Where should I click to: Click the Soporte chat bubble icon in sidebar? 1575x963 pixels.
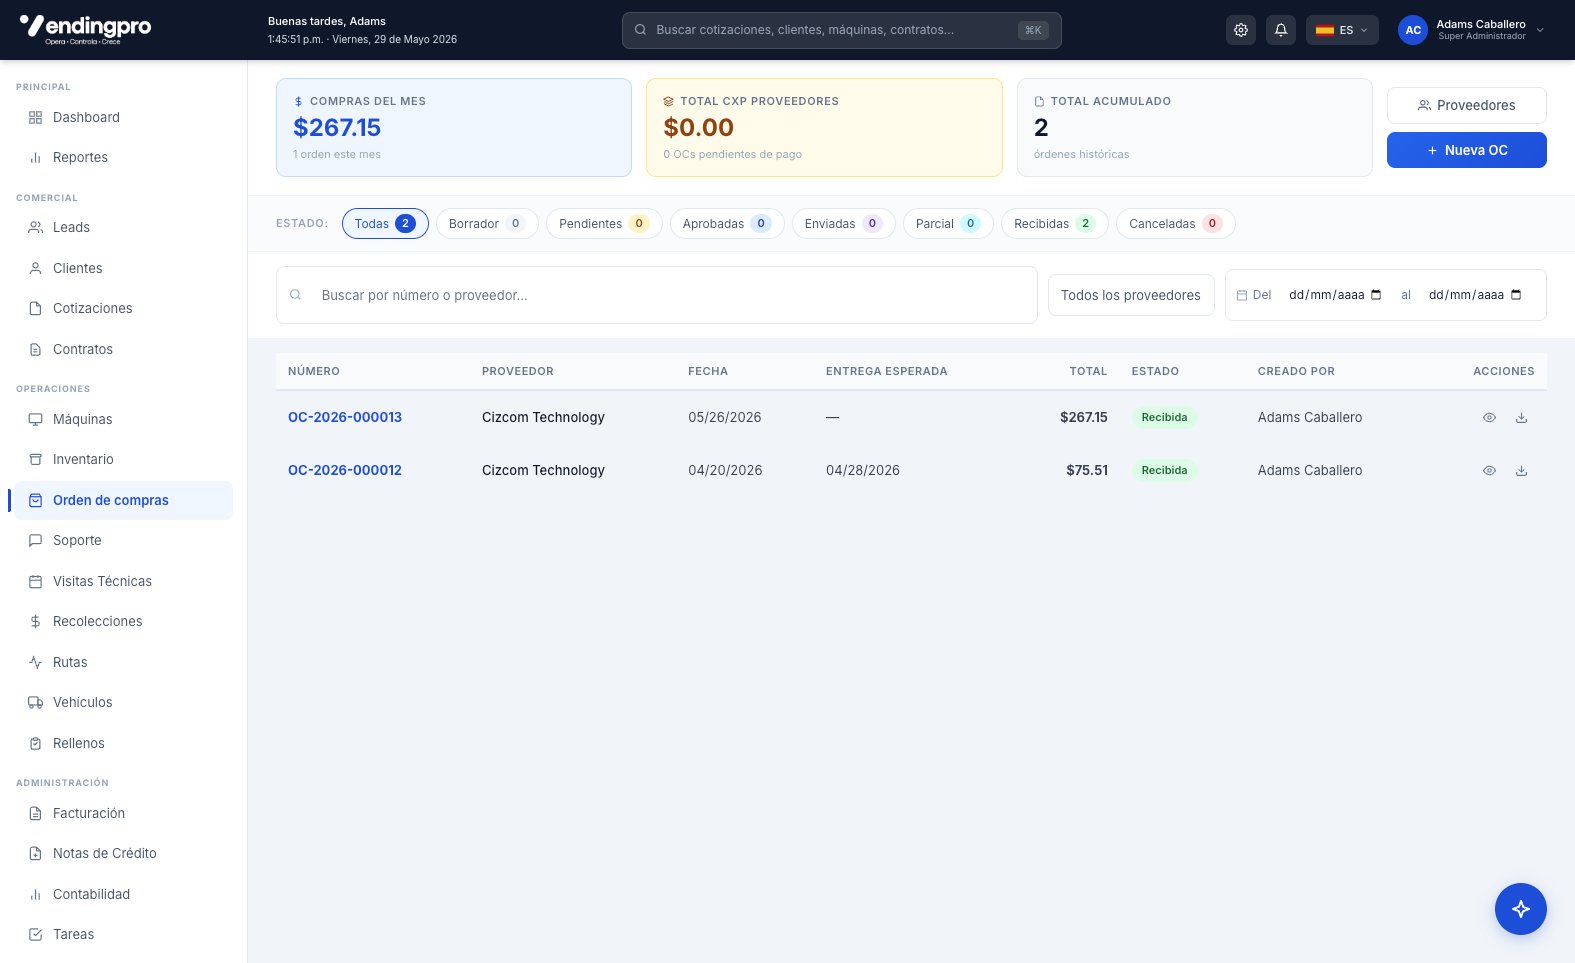click(x=35, y=541)
